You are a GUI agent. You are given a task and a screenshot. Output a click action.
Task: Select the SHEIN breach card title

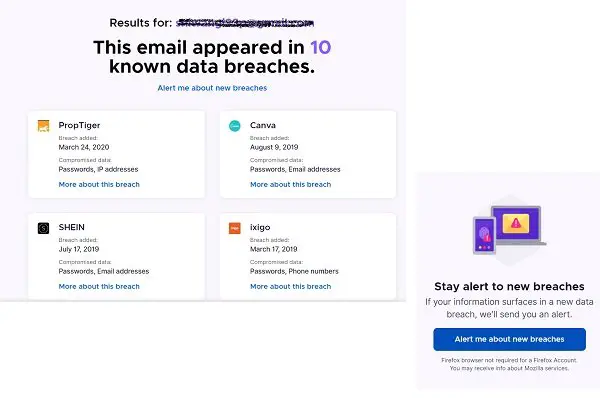(x=72, y=227)
